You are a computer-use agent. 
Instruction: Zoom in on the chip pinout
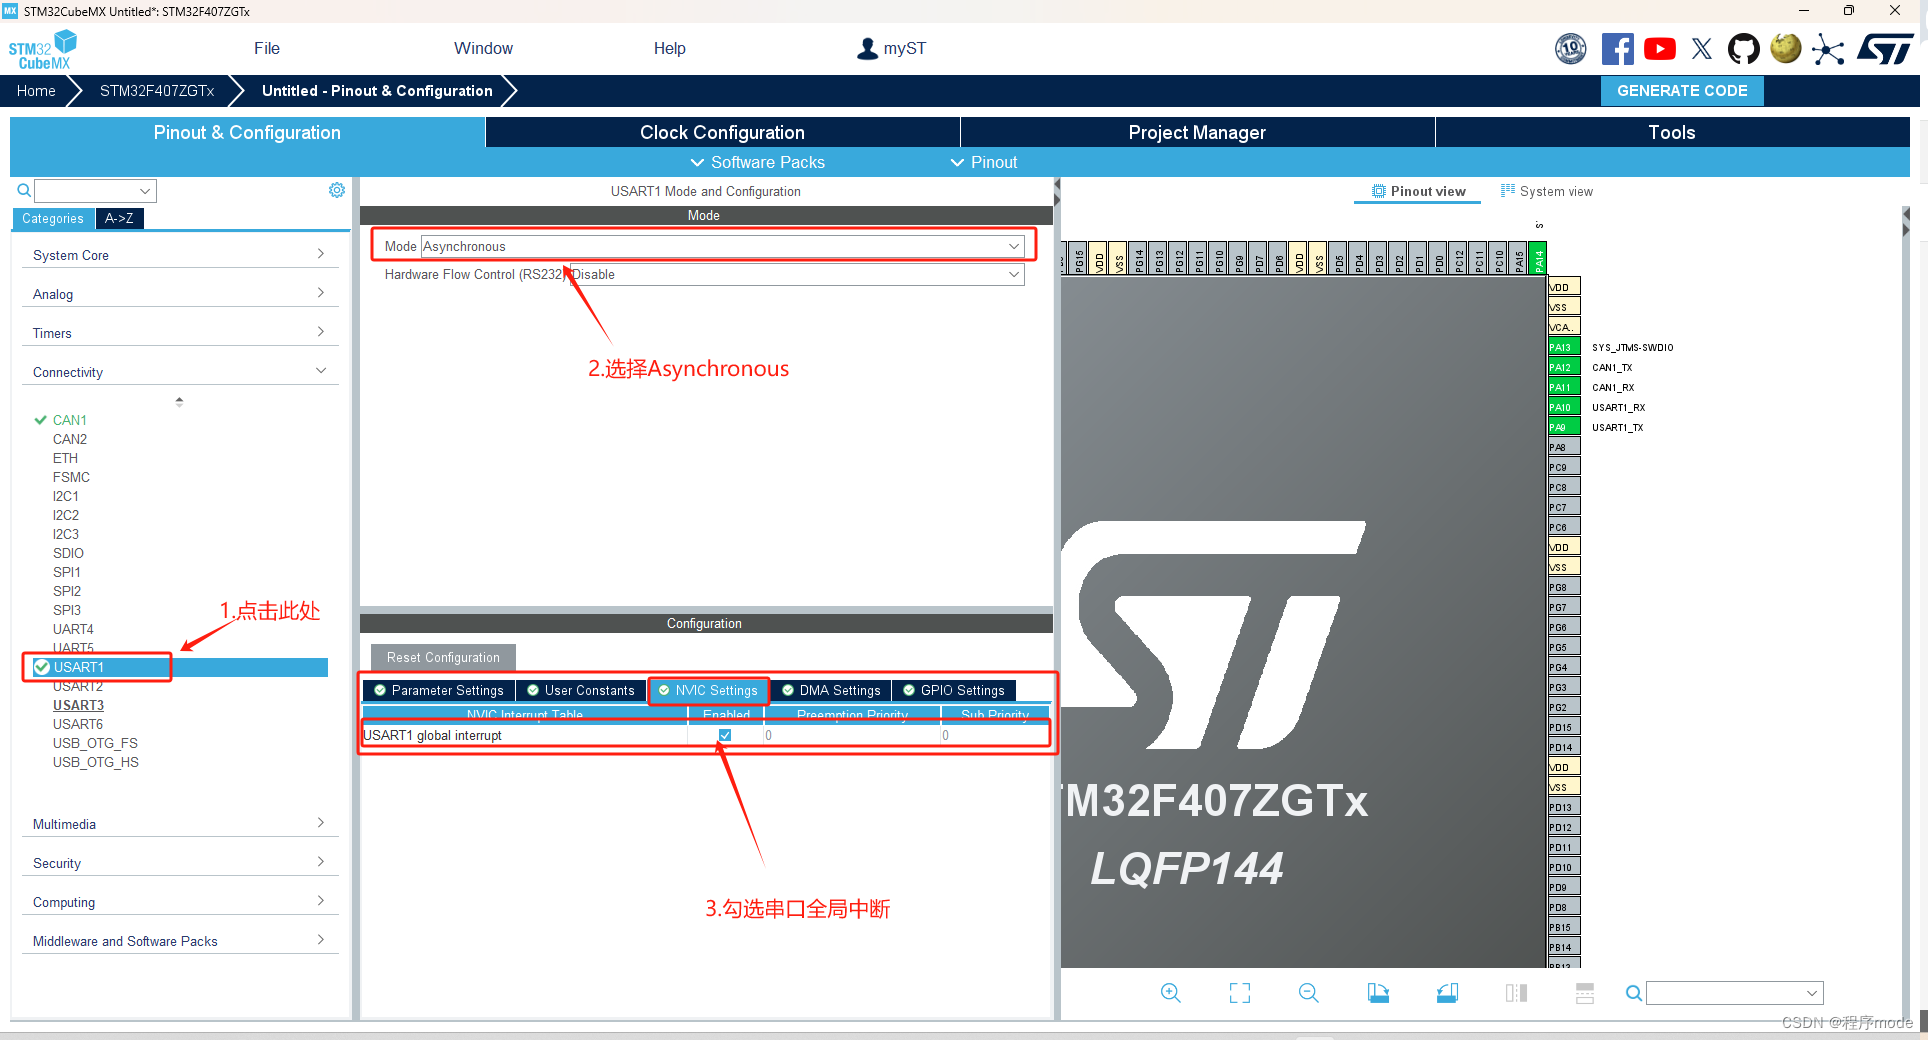(x=1171, y=993)
